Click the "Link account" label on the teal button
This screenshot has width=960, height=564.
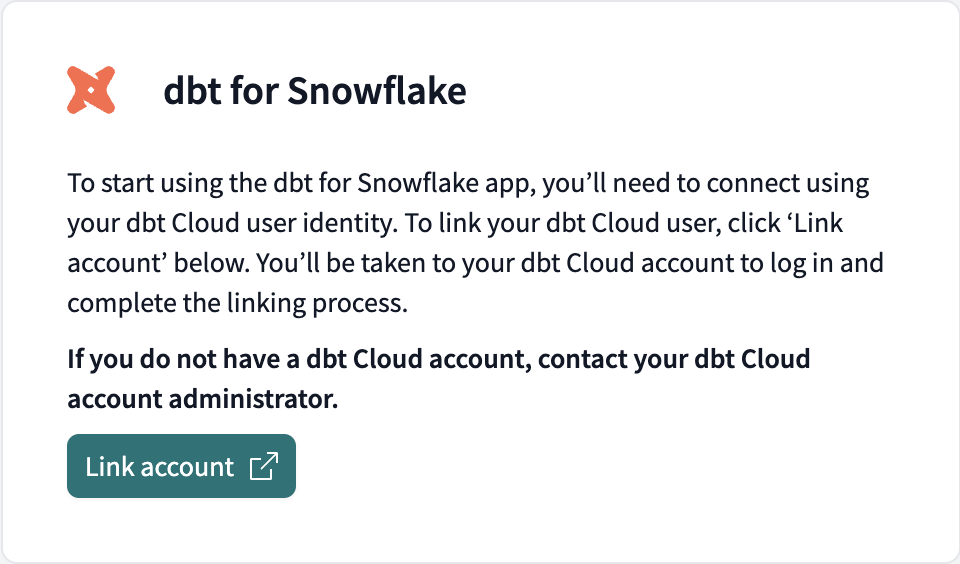point(159,467)
